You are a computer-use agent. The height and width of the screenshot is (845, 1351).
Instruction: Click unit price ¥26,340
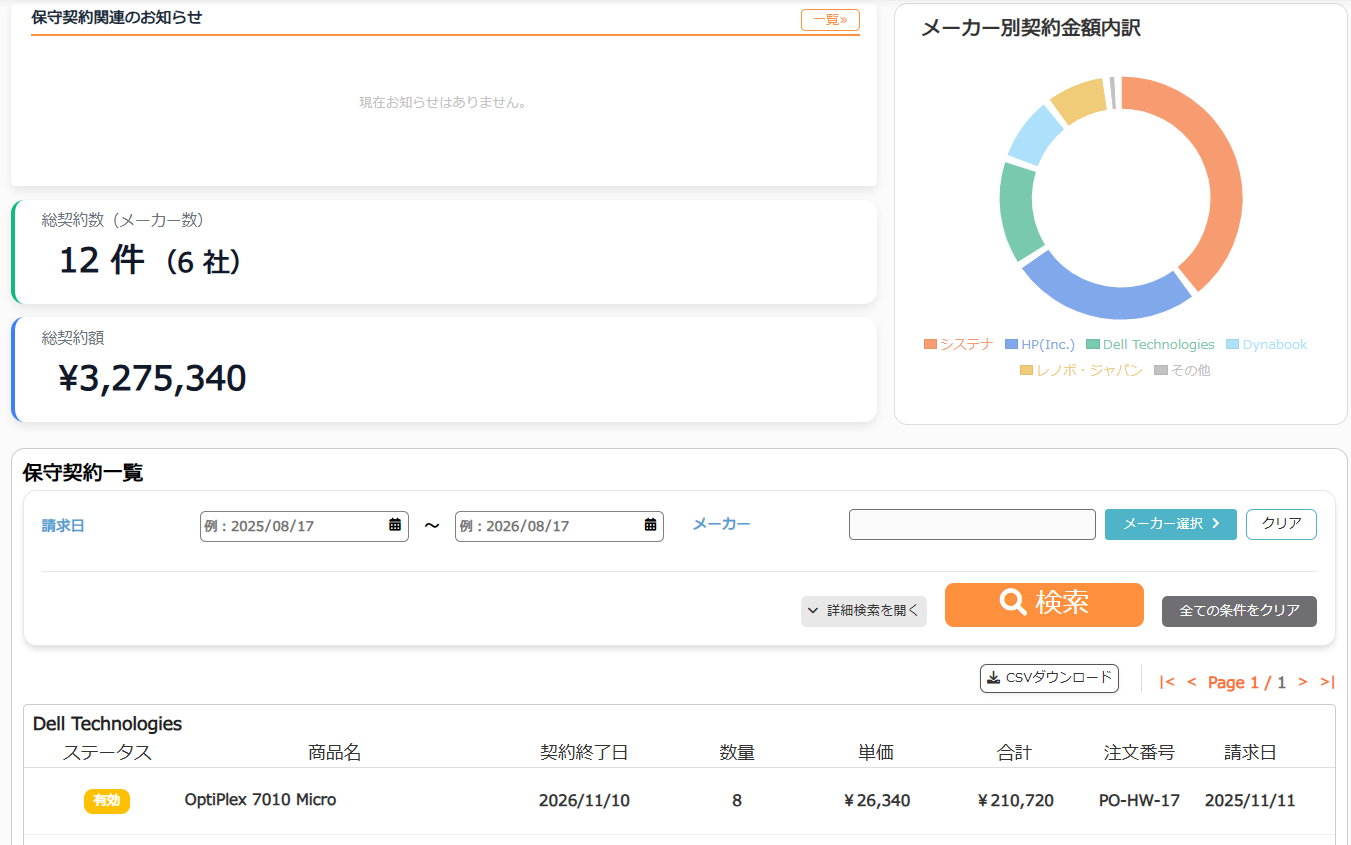point(877,801)
